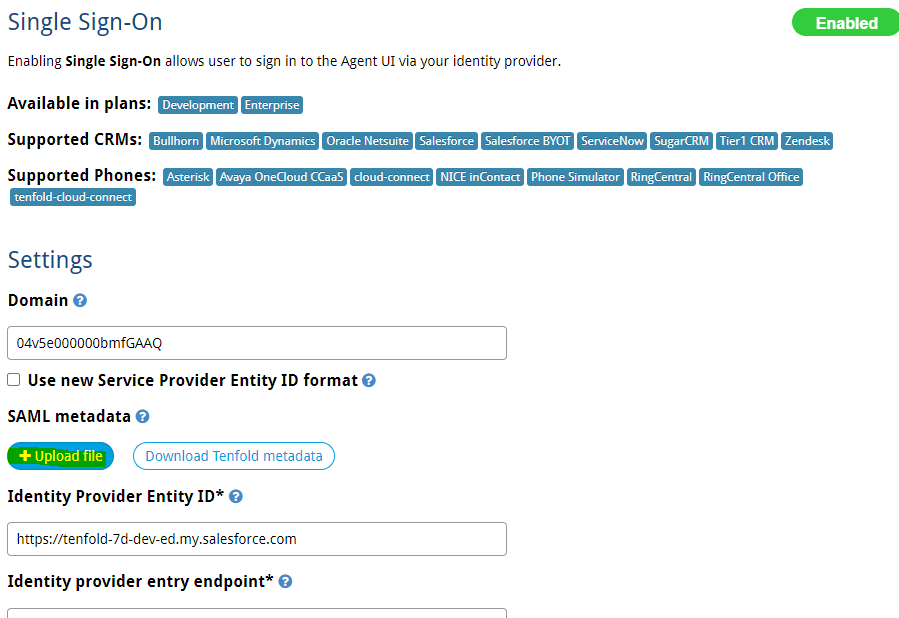Open the SAML metadata help icon
Image resolution: width=899 pixels, height=618 pixels.
click(x=143, y=417)
